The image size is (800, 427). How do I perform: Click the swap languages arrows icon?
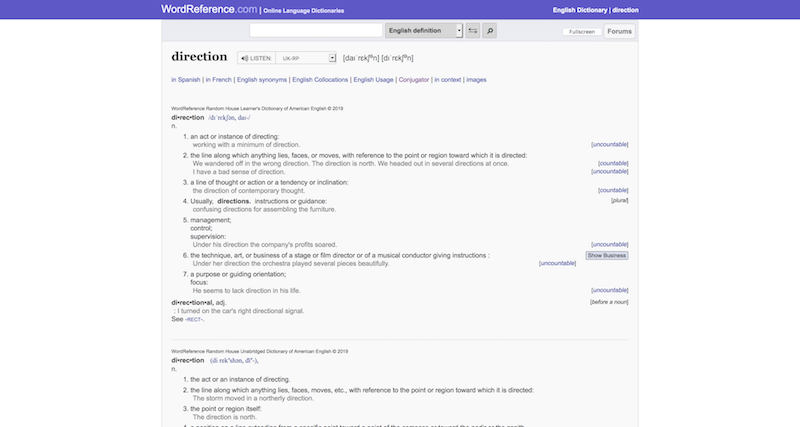point(473,31)
